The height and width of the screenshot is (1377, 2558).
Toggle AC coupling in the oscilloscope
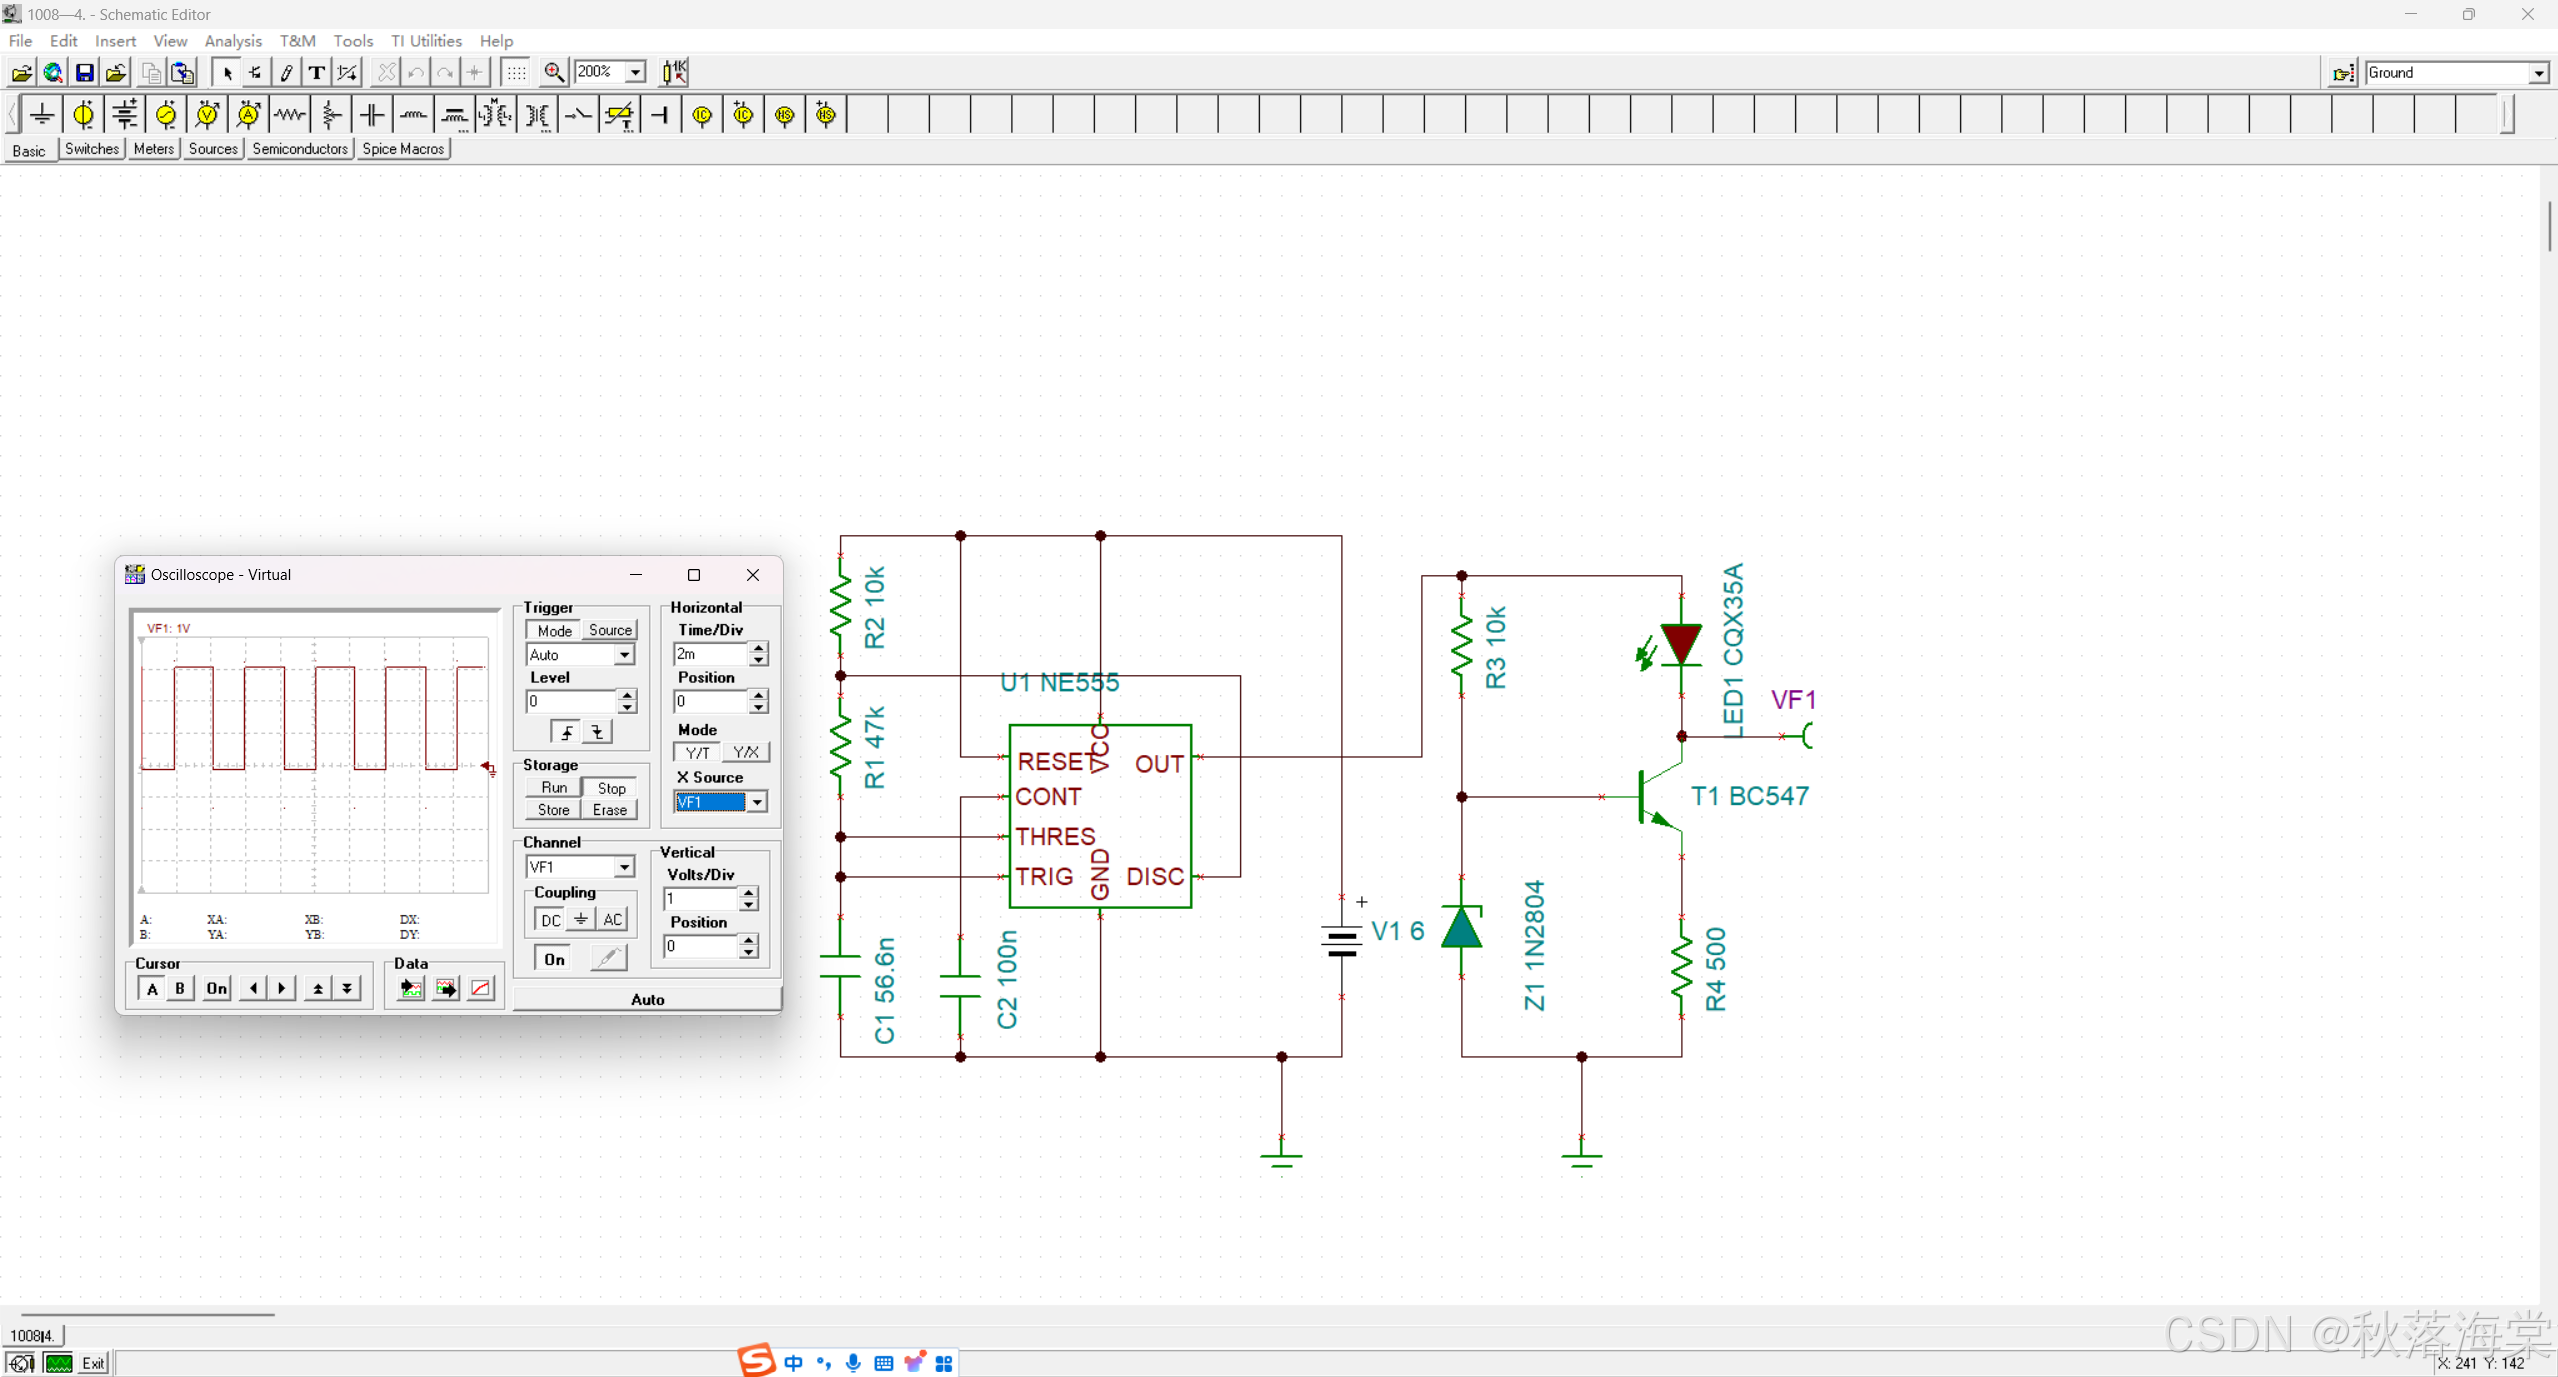click(612, 920)
